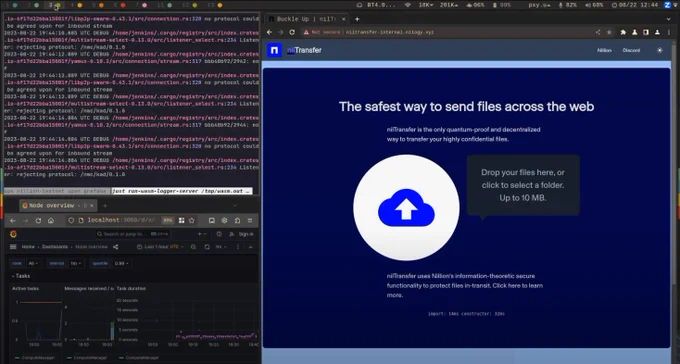
Task: Go forward in the nilTransfer browser window
Action: [x=281, y=32]
